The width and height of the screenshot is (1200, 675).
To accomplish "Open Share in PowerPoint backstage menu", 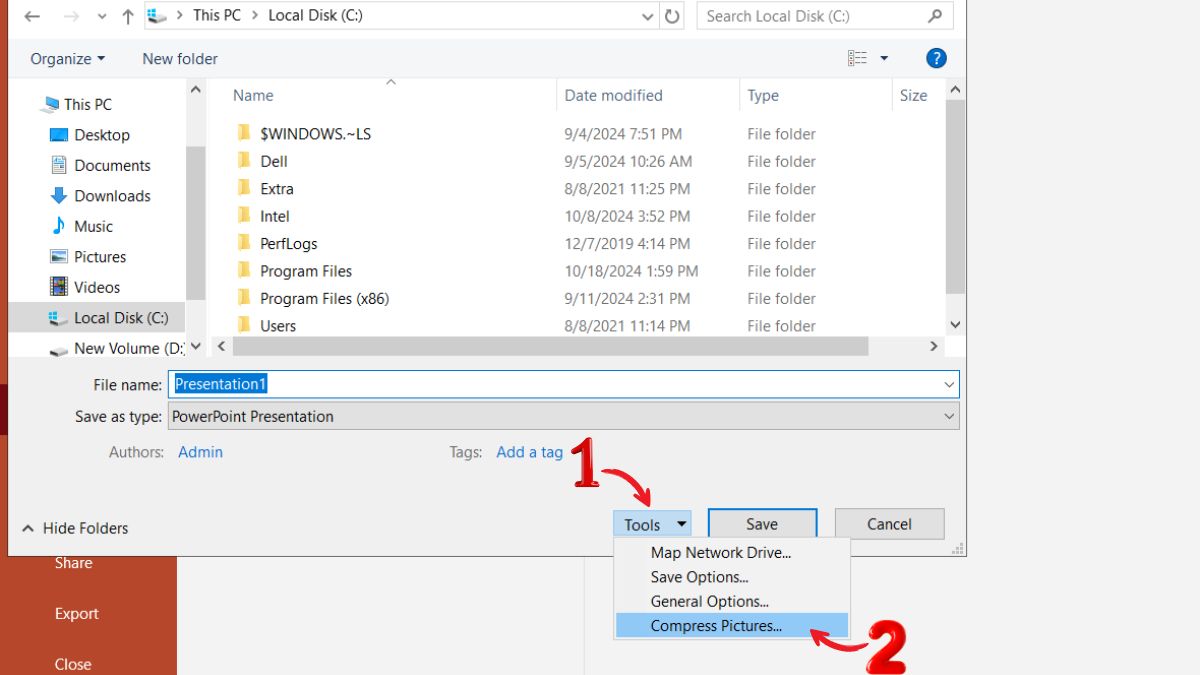I will 74,563.
